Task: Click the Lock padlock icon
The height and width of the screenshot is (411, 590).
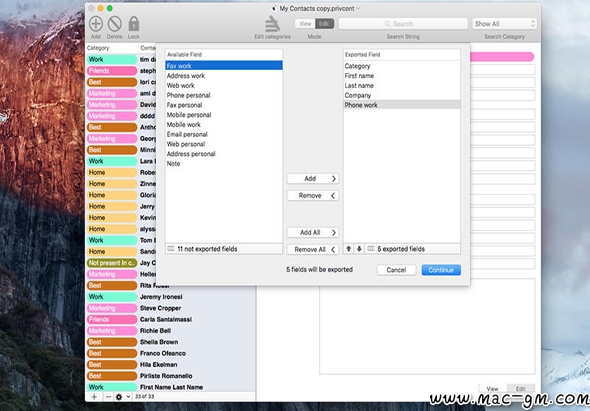Action: coord(134,24)
